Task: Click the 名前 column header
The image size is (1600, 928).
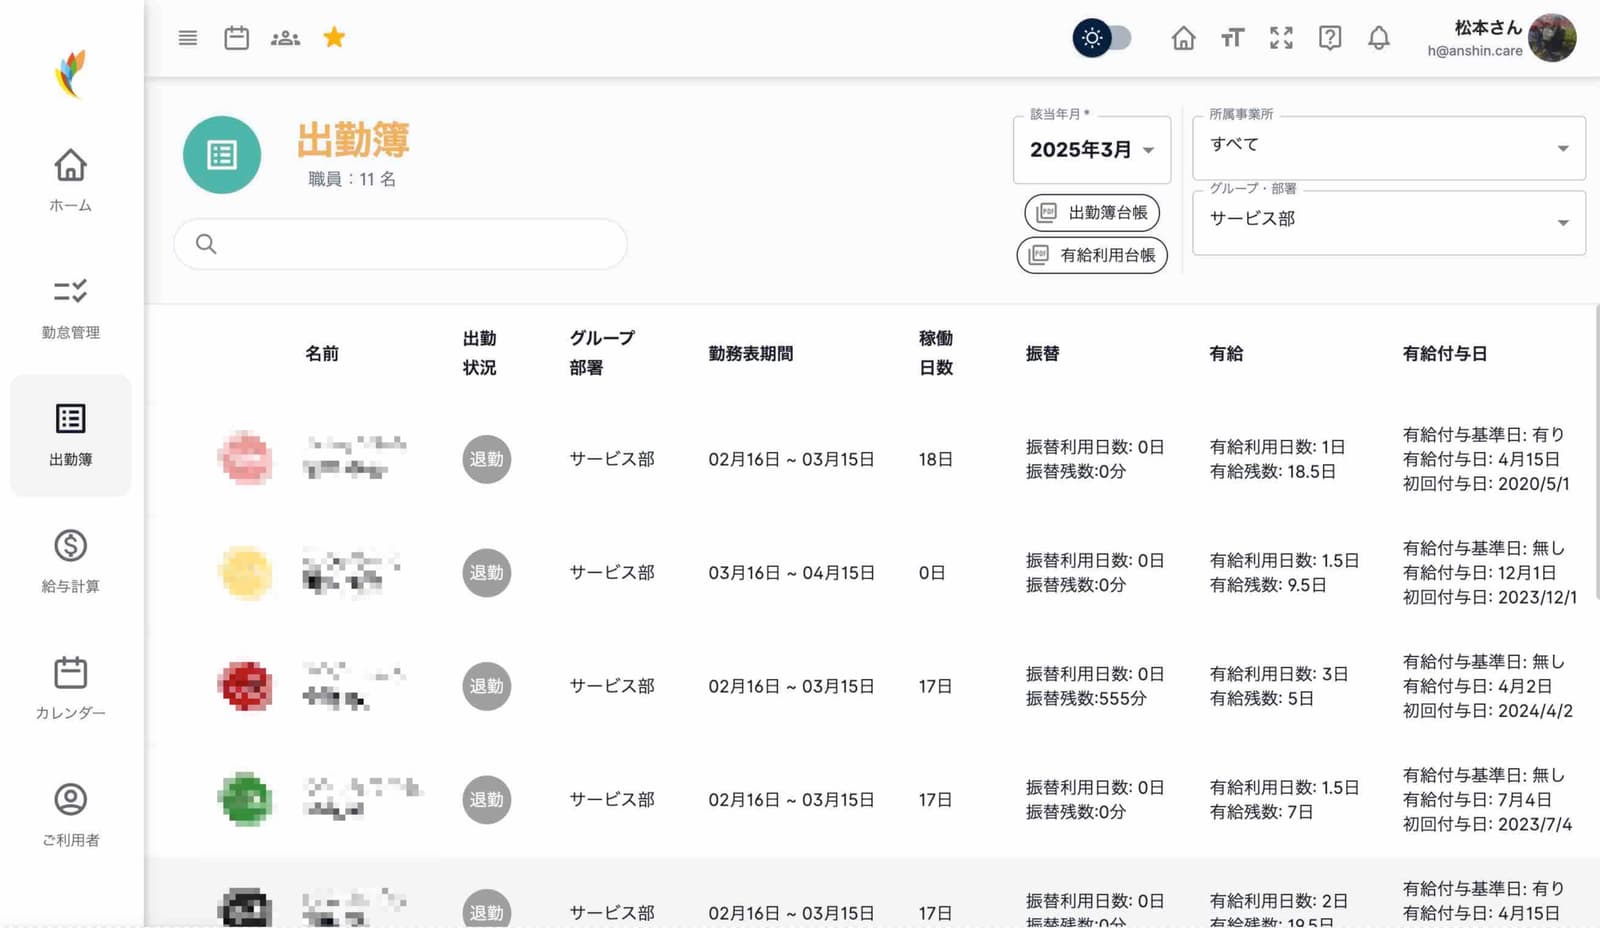Action: [322, 353]
